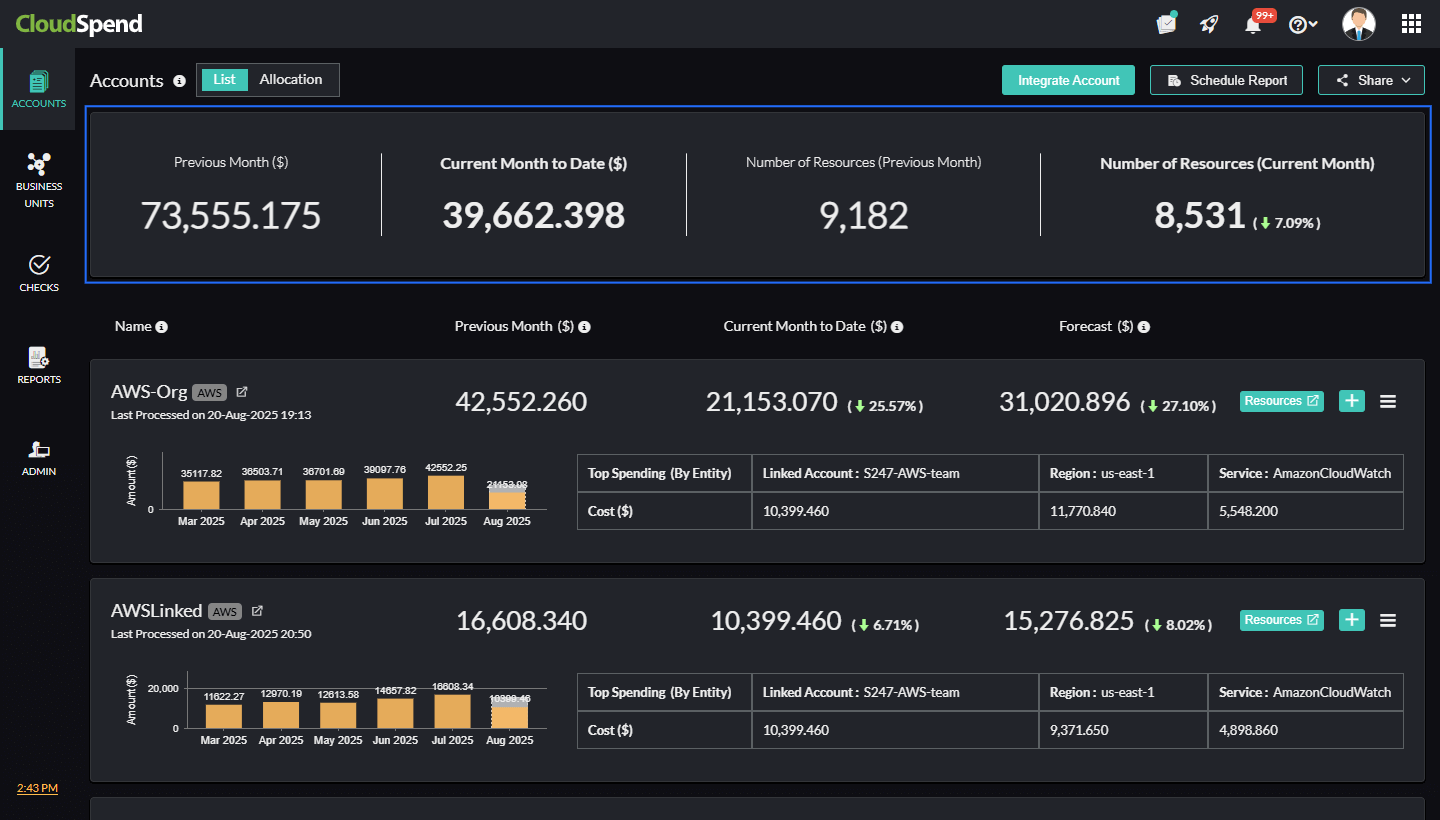Switch to Allocation view

click(291, 80)
